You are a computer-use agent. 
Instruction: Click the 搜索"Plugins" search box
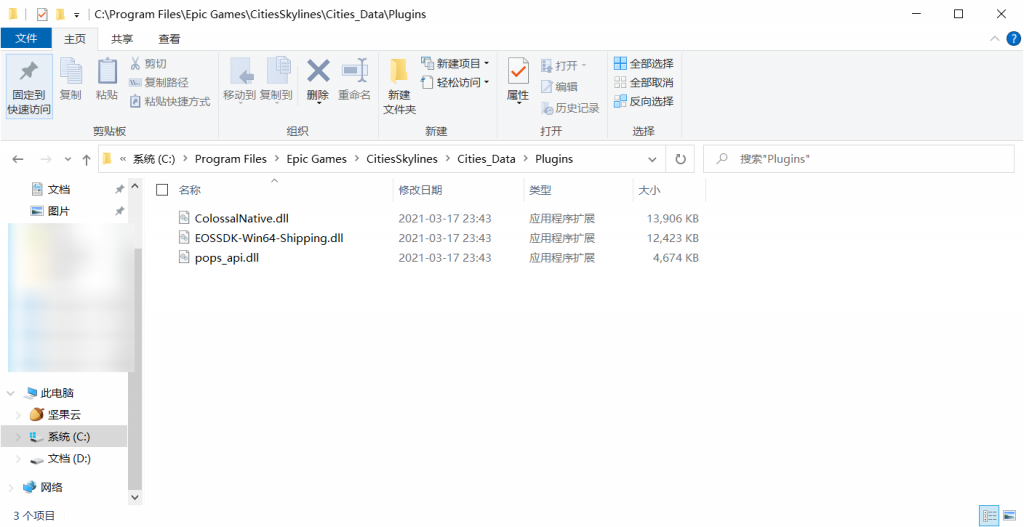coord(858,159)
